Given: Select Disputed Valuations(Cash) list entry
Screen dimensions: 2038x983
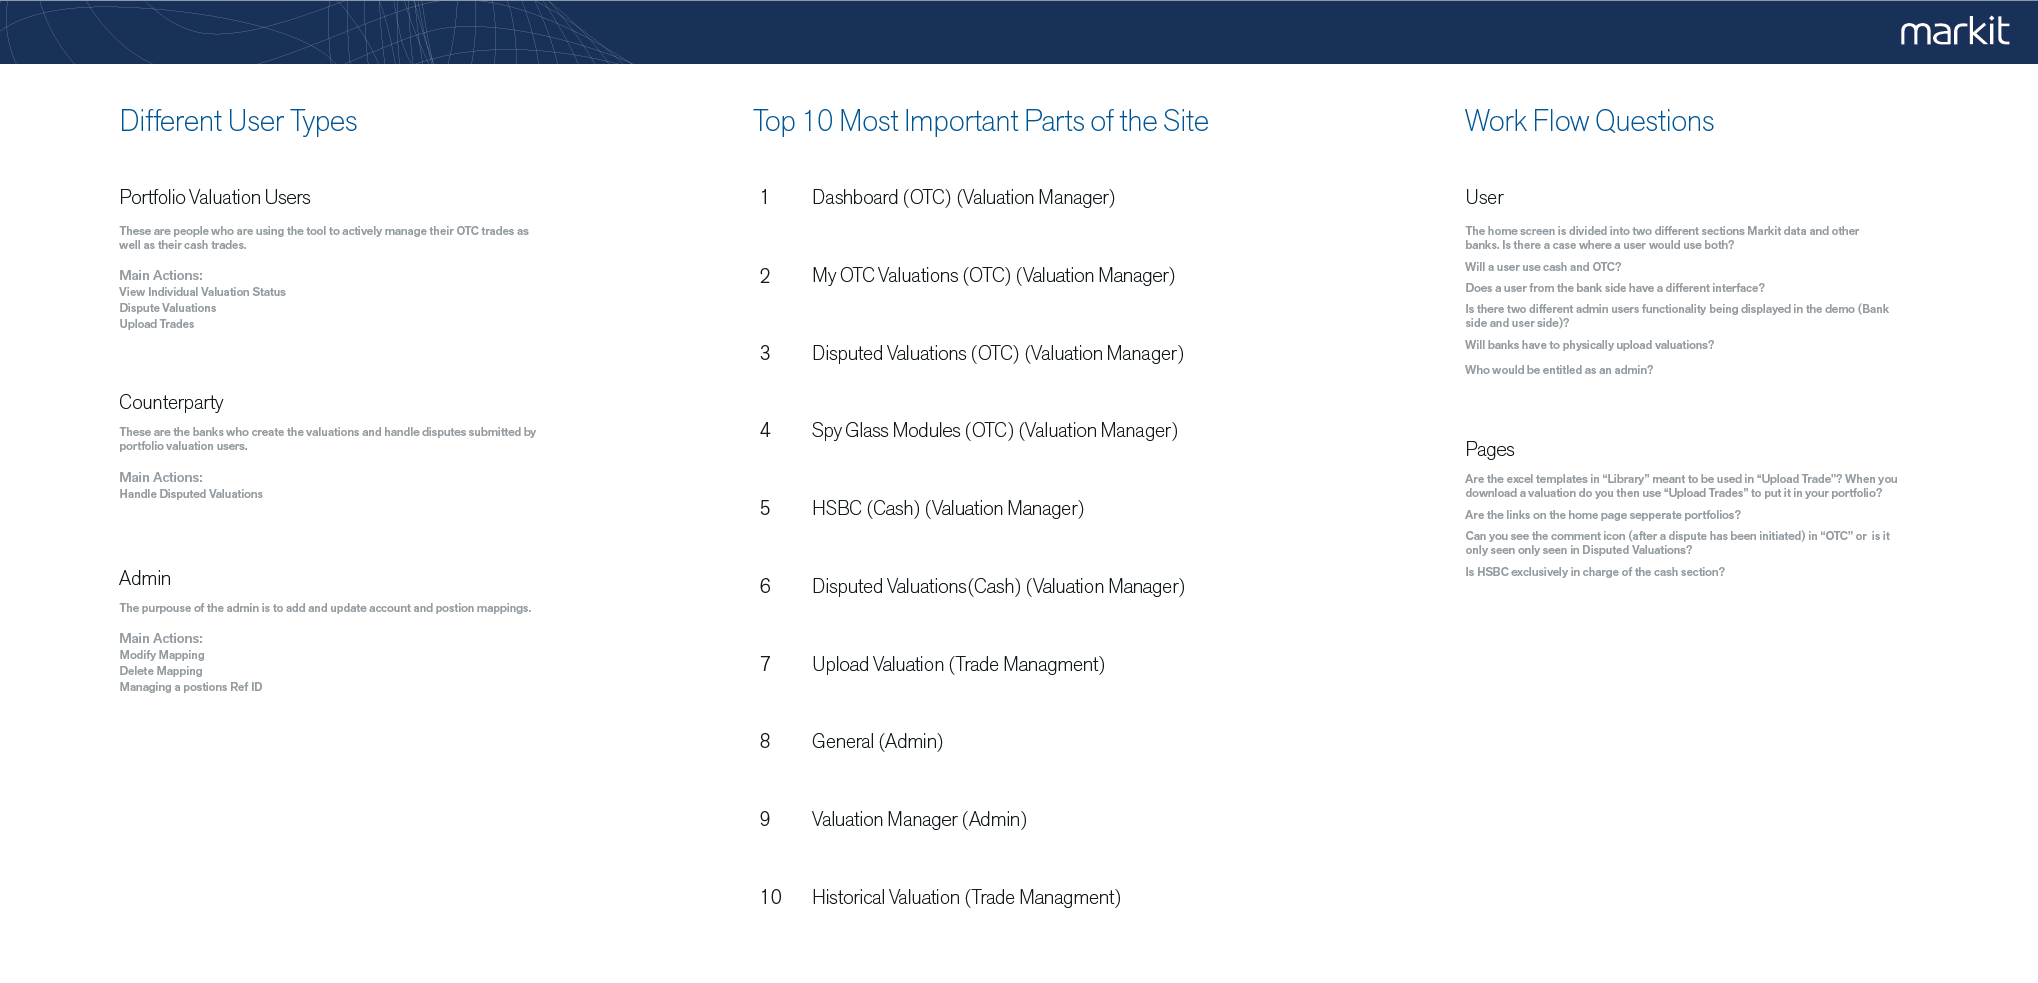Looking at the screenshot, I should [997, 587].
